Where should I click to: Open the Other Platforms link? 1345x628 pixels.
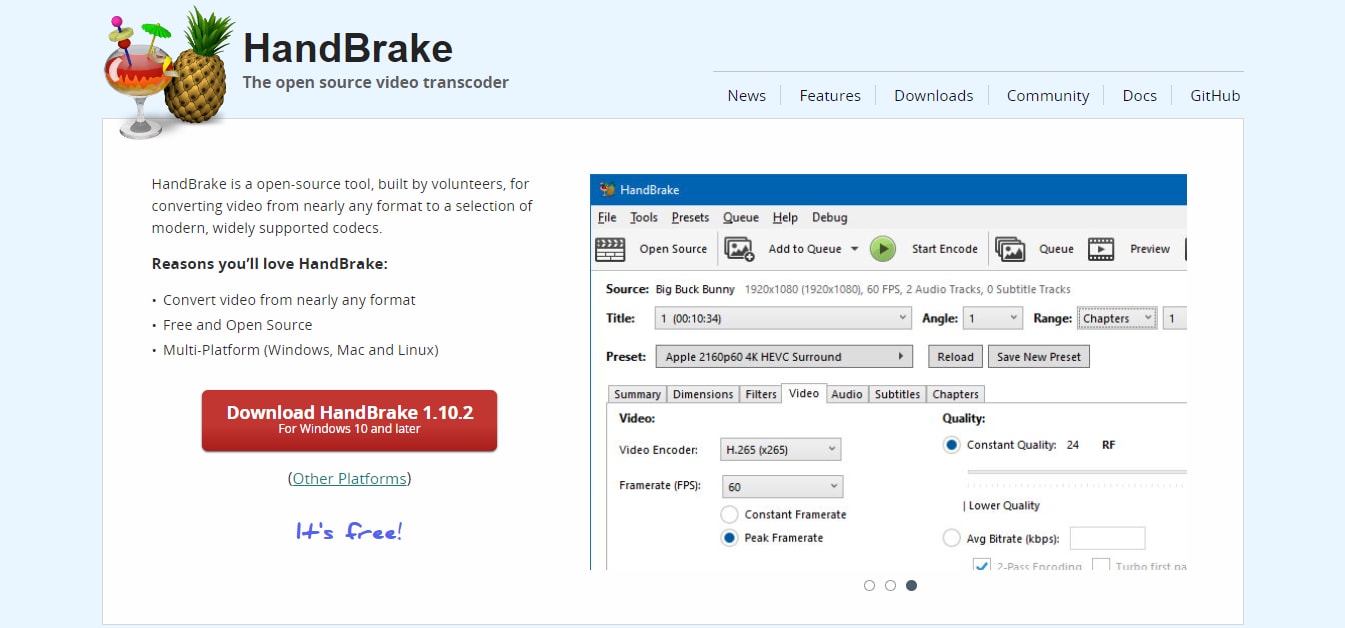point(349,478)
